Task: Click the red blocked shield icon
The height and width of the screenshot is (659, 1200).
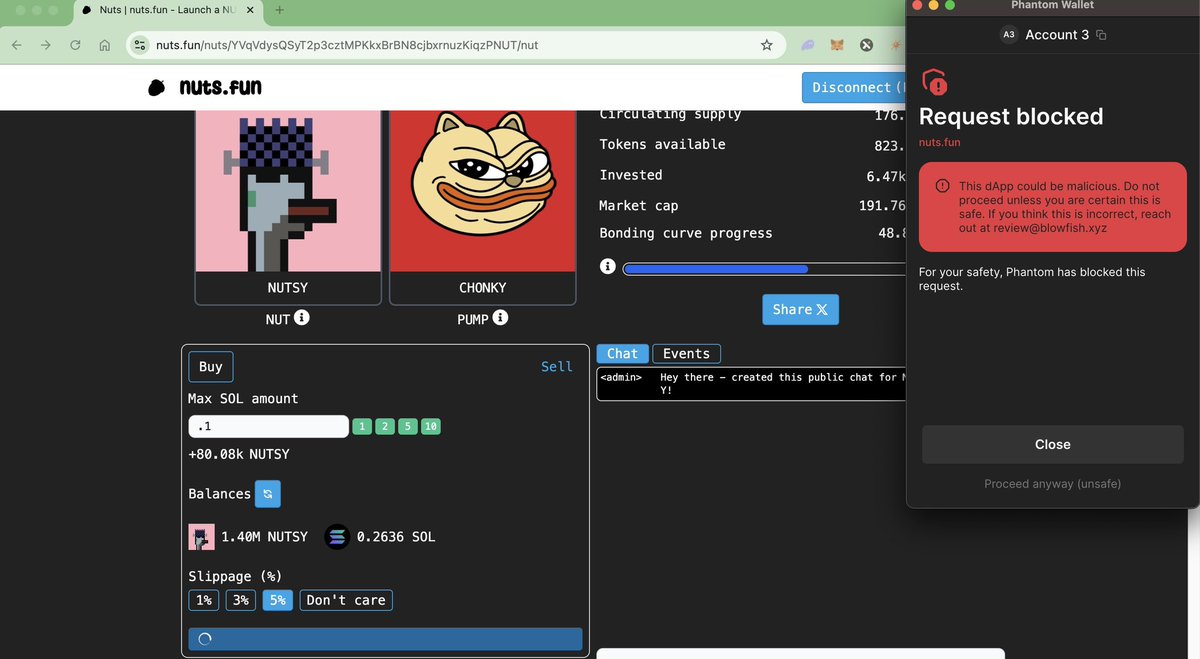Action: (x=934, y=82)
